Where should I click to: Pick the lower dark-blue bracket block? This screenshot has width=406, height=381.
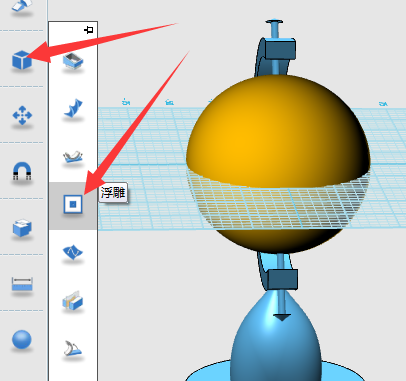click(283, 279)
